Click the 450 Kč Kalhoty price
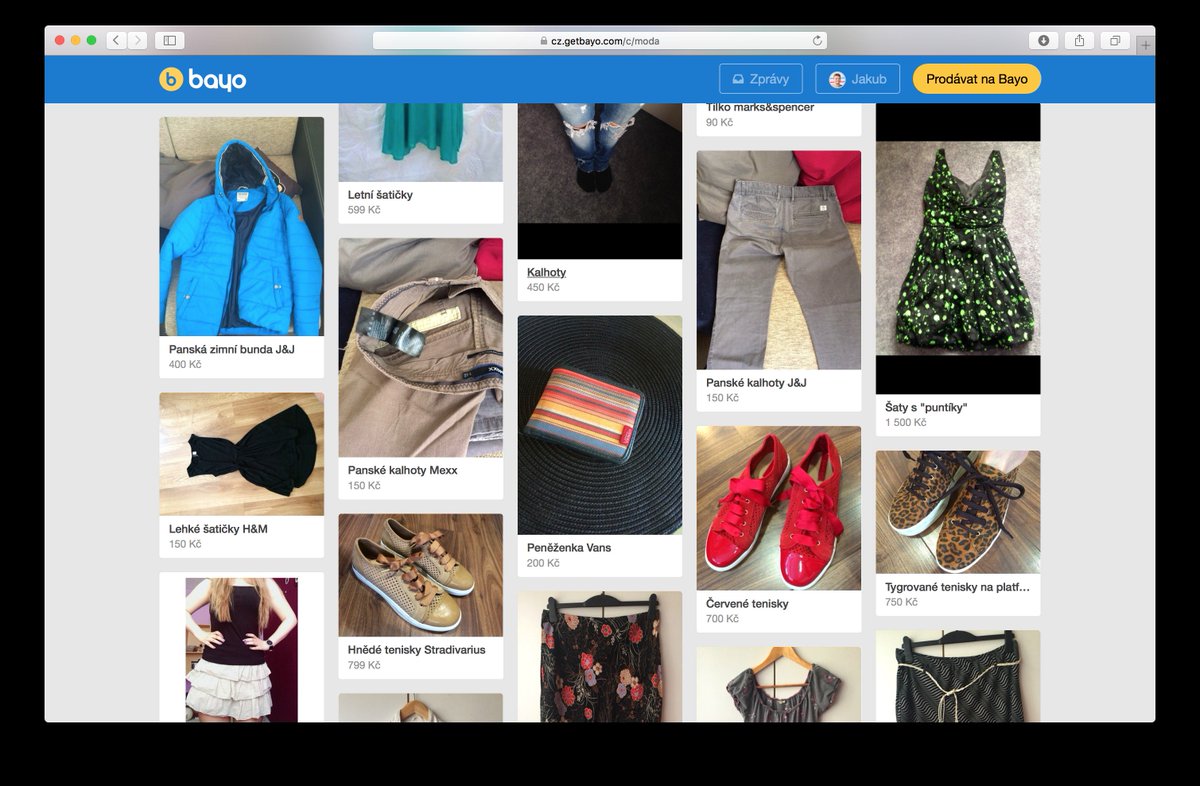 543,287
